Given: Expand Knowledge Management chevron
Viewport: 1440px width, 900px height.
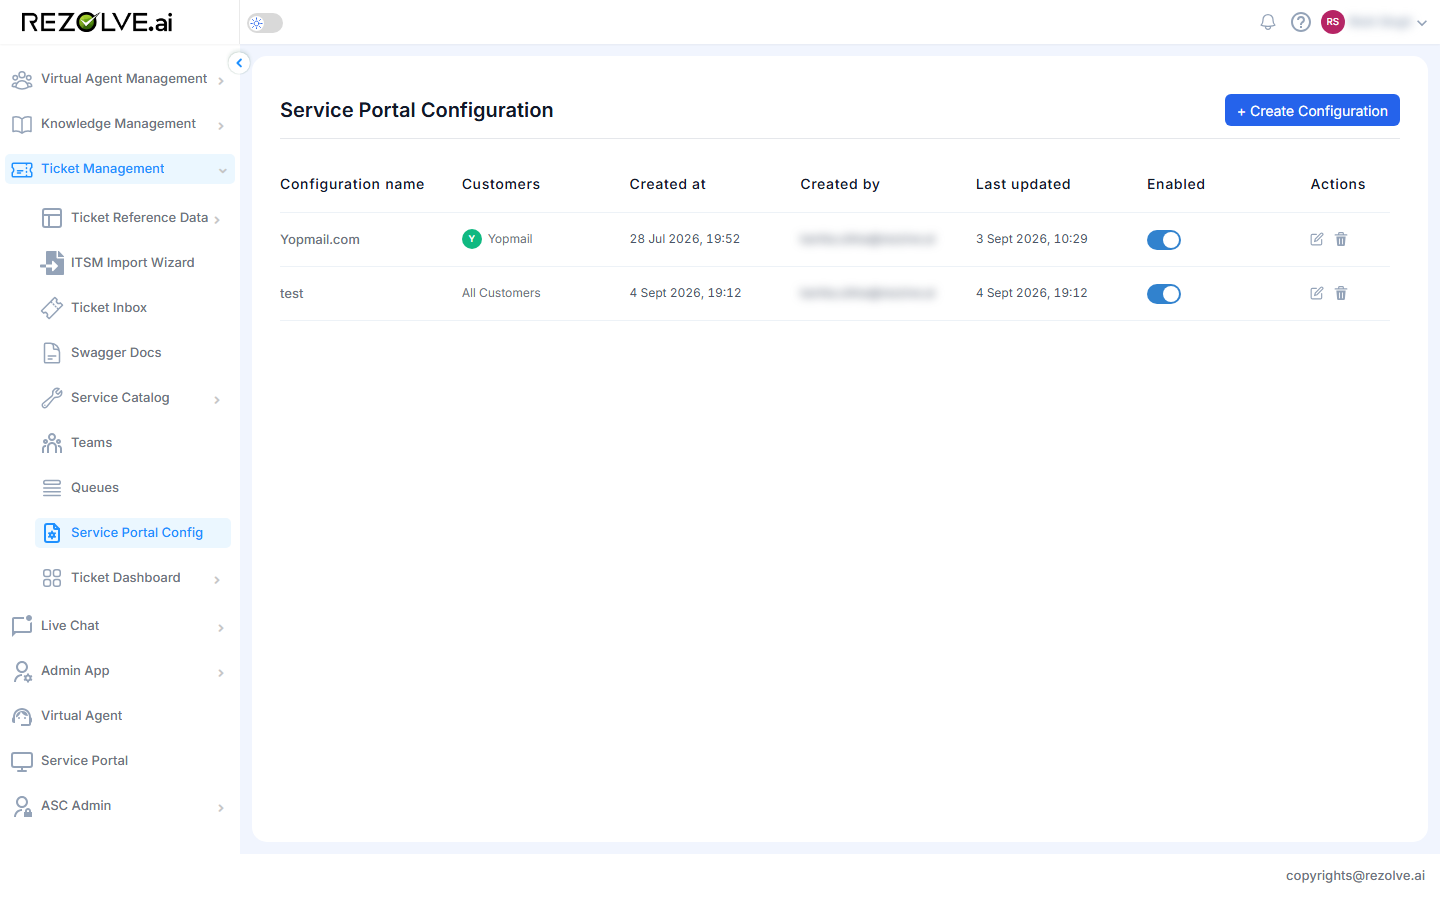Looking at the screenshot, I should coord(221,126).
